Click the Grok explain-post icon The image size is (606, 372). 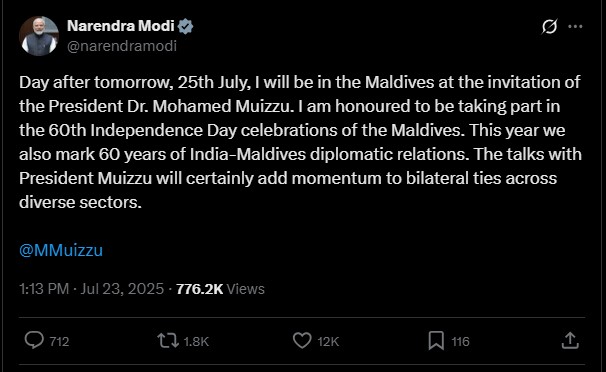tap(549, 26)
